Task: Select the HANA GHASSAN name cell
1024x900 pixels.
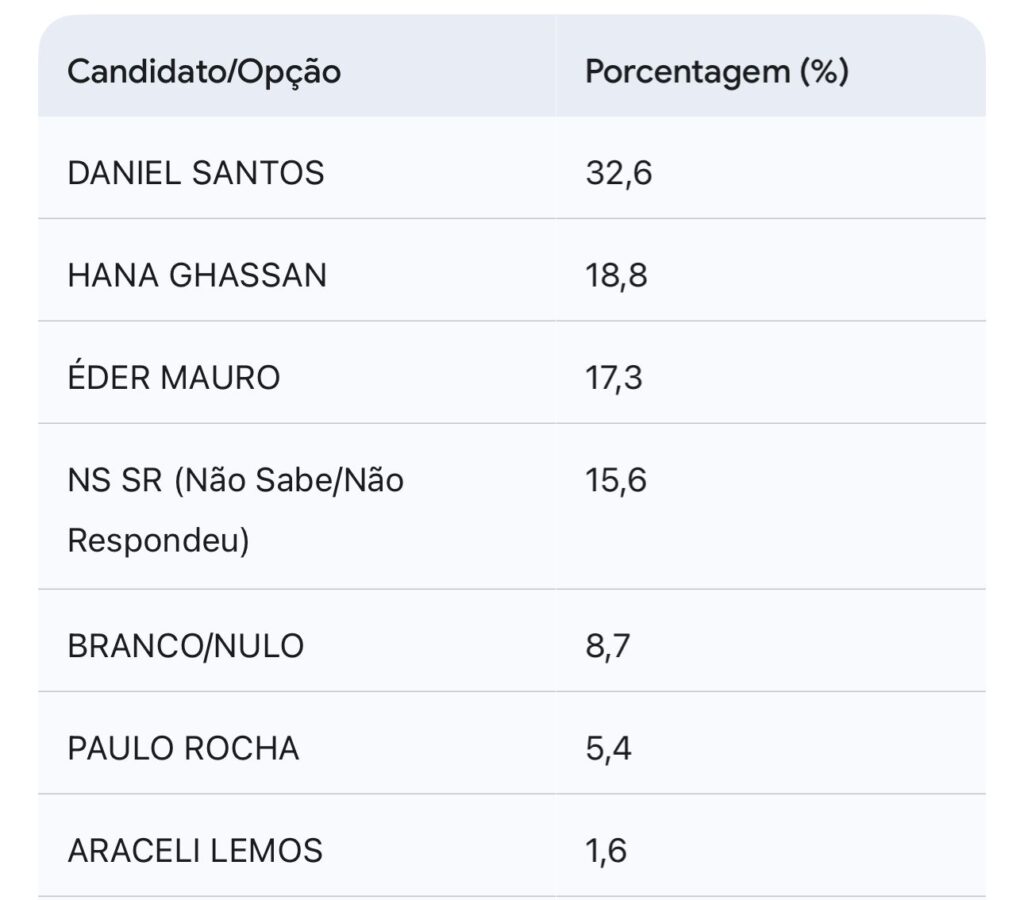Action: 197,275
